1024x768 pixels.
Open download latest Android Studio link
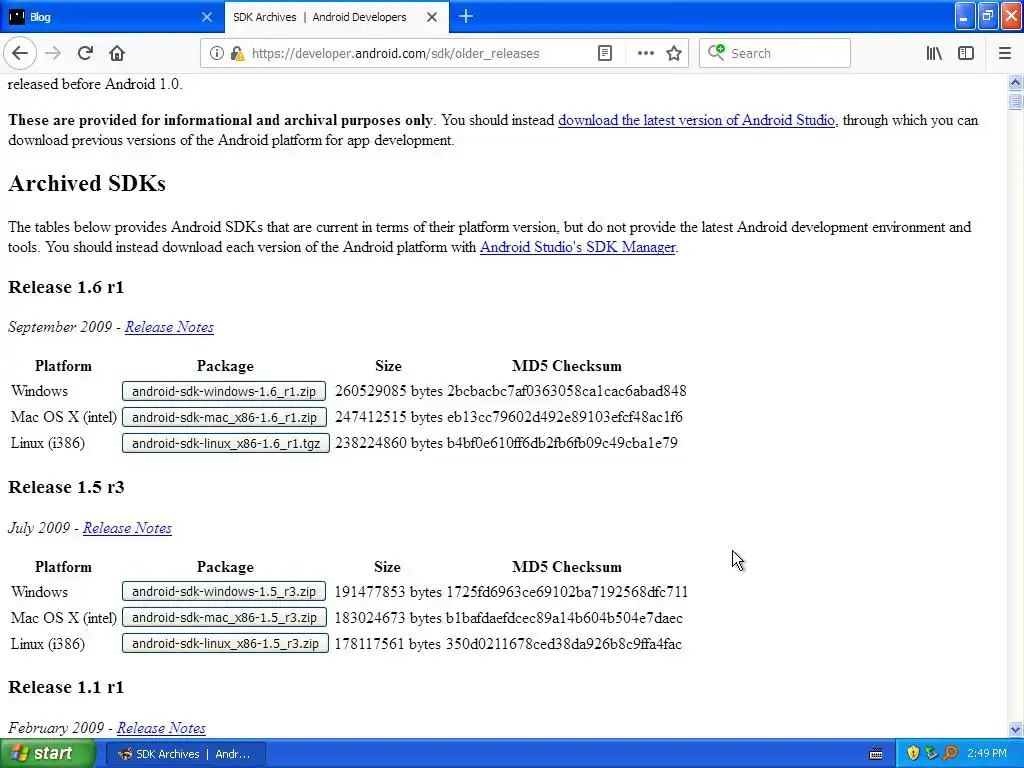point(696,120)
